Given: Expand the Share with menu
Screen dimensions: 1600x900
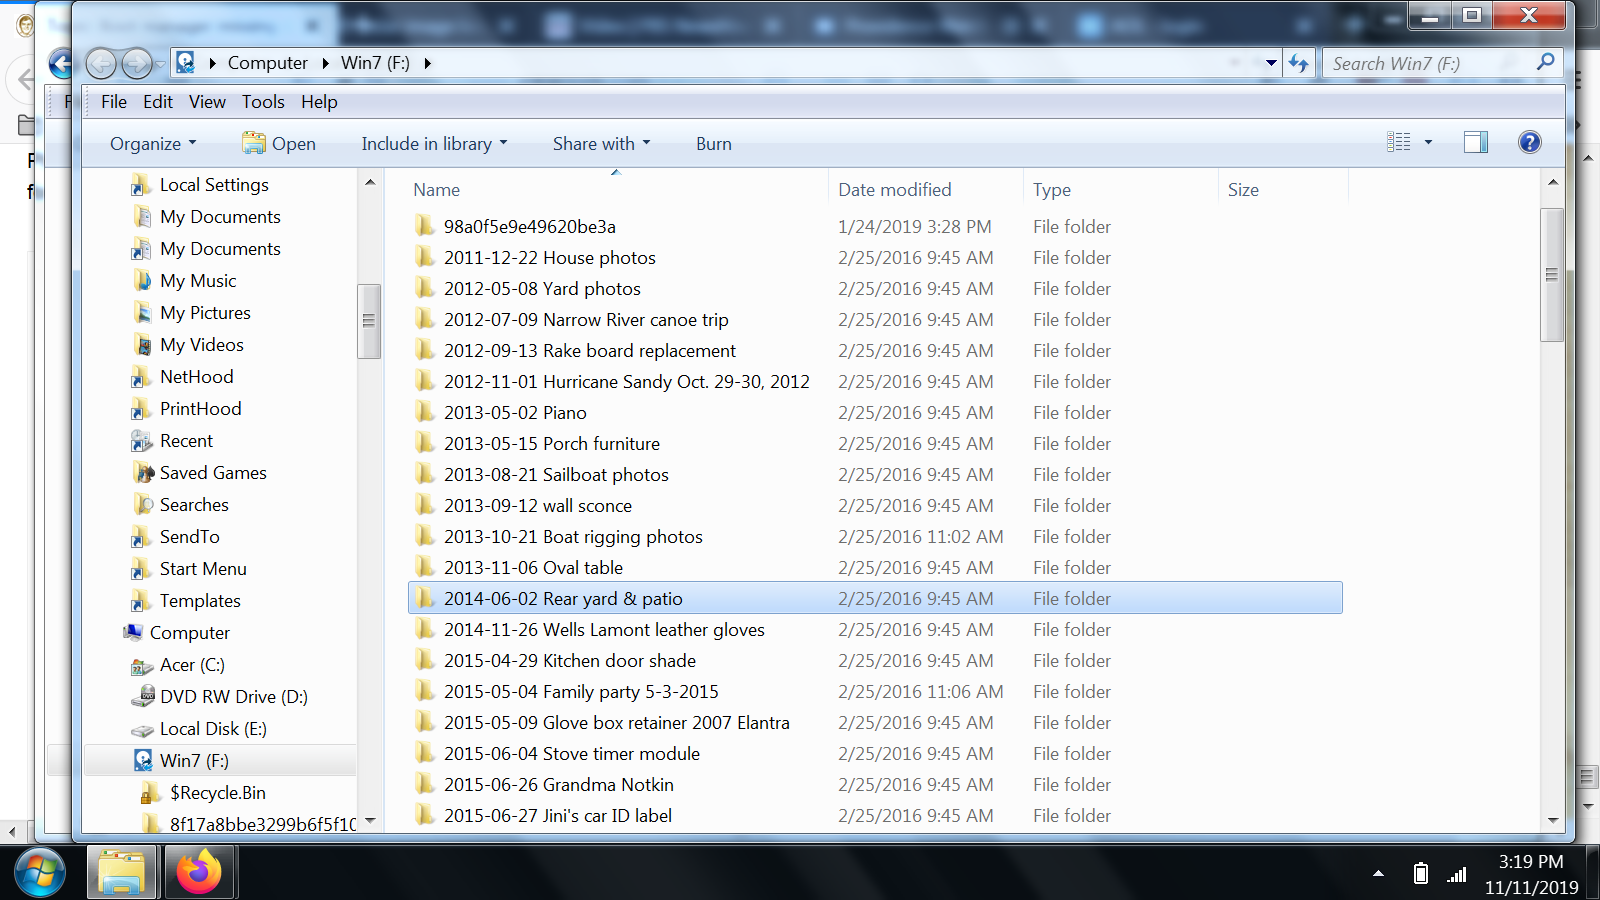Looking at the screenshot, I should pos(601,144).
